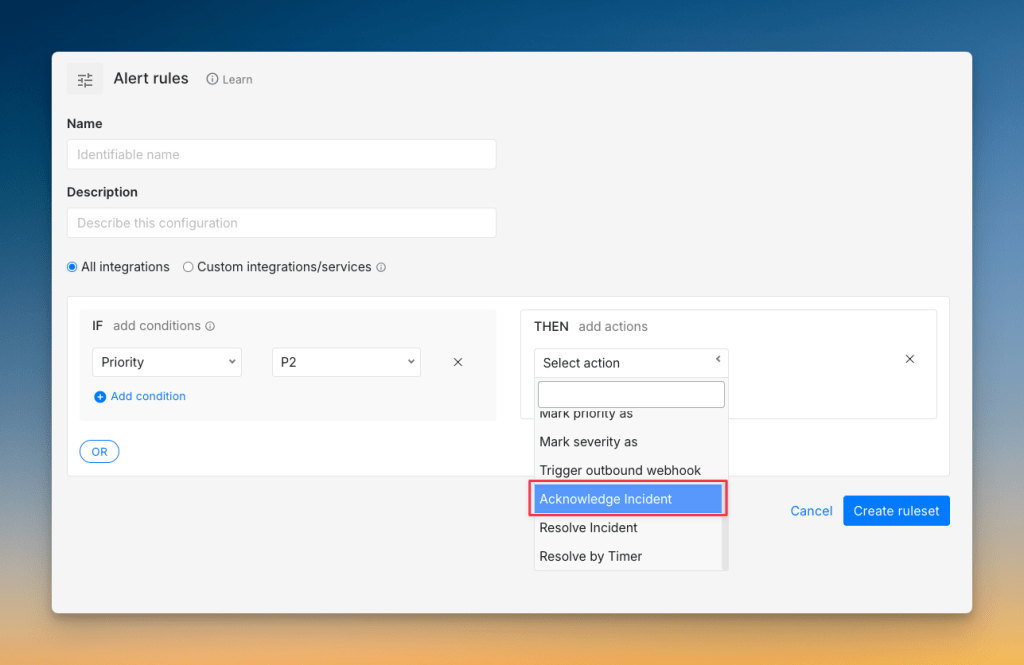Open the P2 value dropdown
The image size is (1024, 665).
[346, 362]
